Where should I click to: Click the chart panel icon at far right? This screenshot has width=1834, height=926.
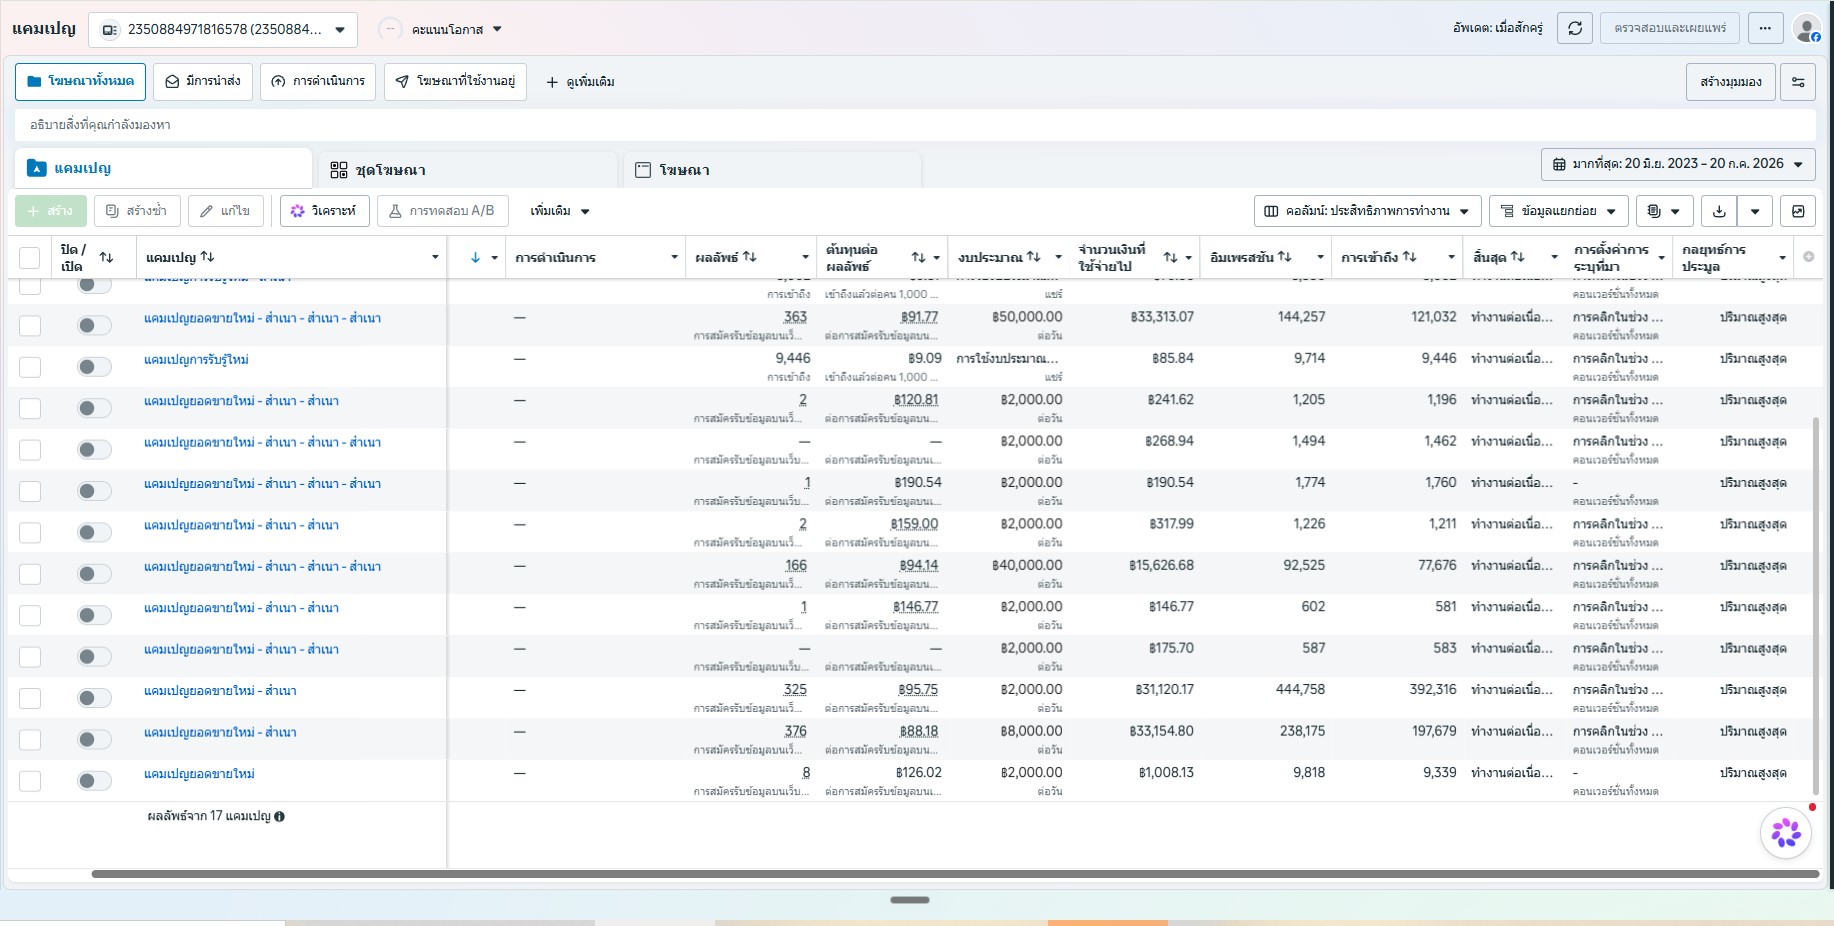coord(1798,211)
